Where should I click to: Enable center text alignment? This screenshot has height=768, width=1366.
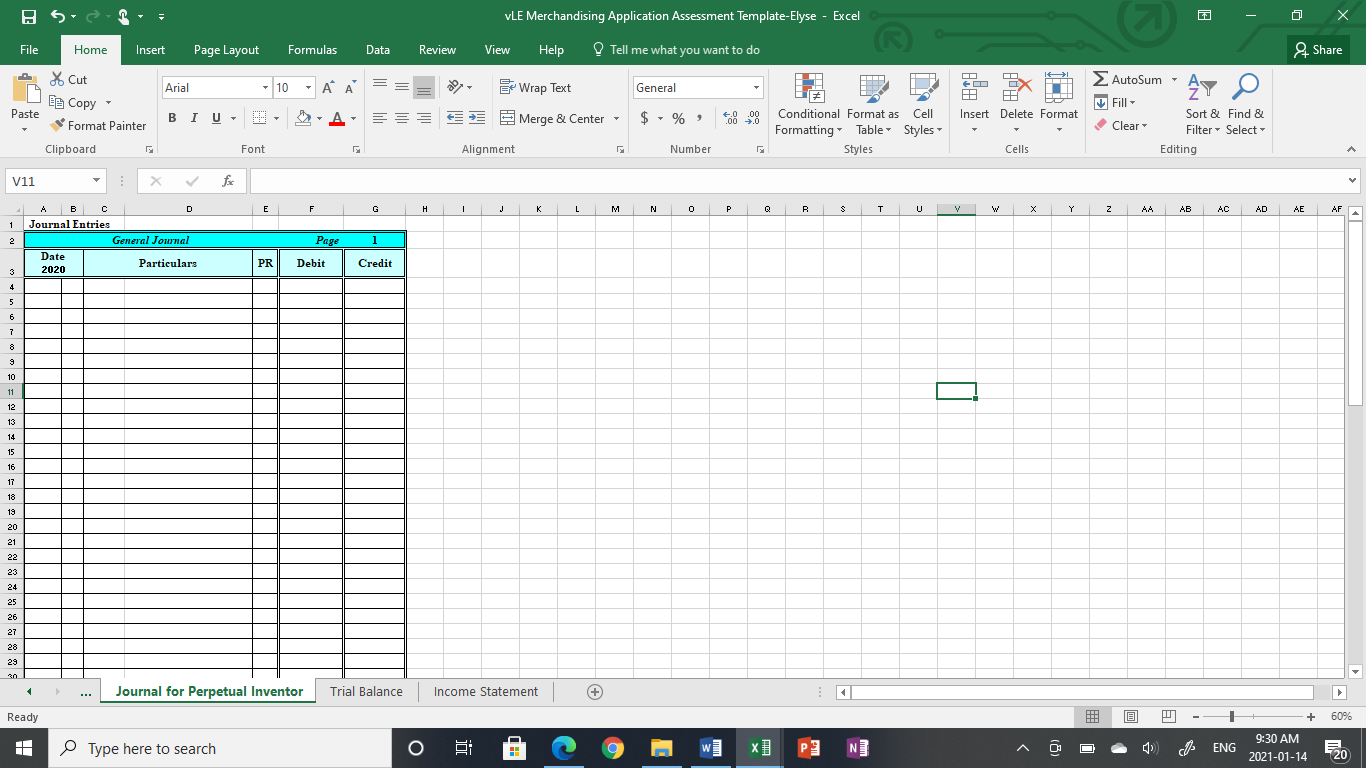(402, 118)
